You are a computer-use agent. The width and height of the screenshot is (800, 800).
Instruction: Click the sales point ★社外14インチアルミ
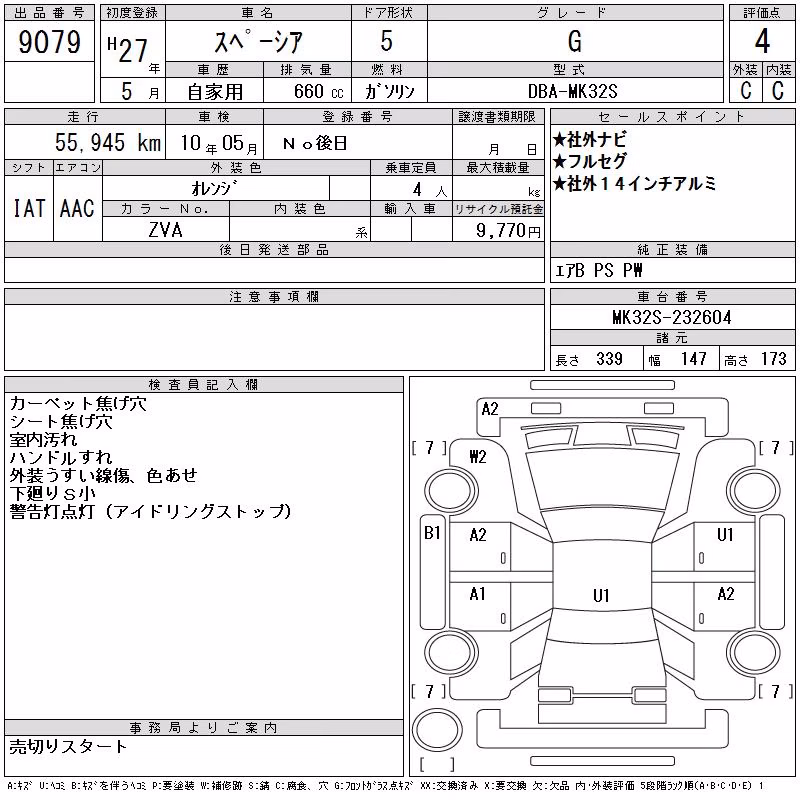tap(634, 183)
